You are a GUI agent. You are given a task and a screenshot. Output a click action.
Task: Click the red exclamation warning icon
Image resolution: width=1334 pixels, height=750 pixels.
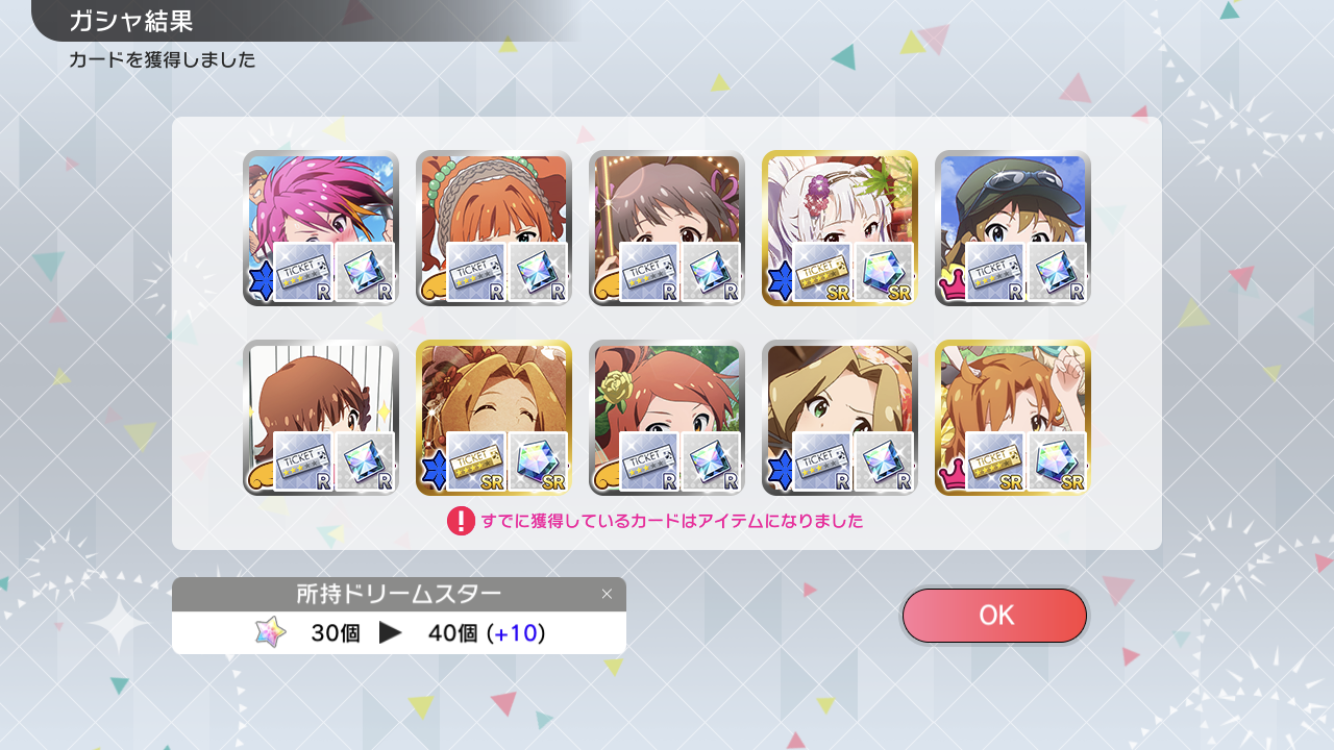[460, 521]
